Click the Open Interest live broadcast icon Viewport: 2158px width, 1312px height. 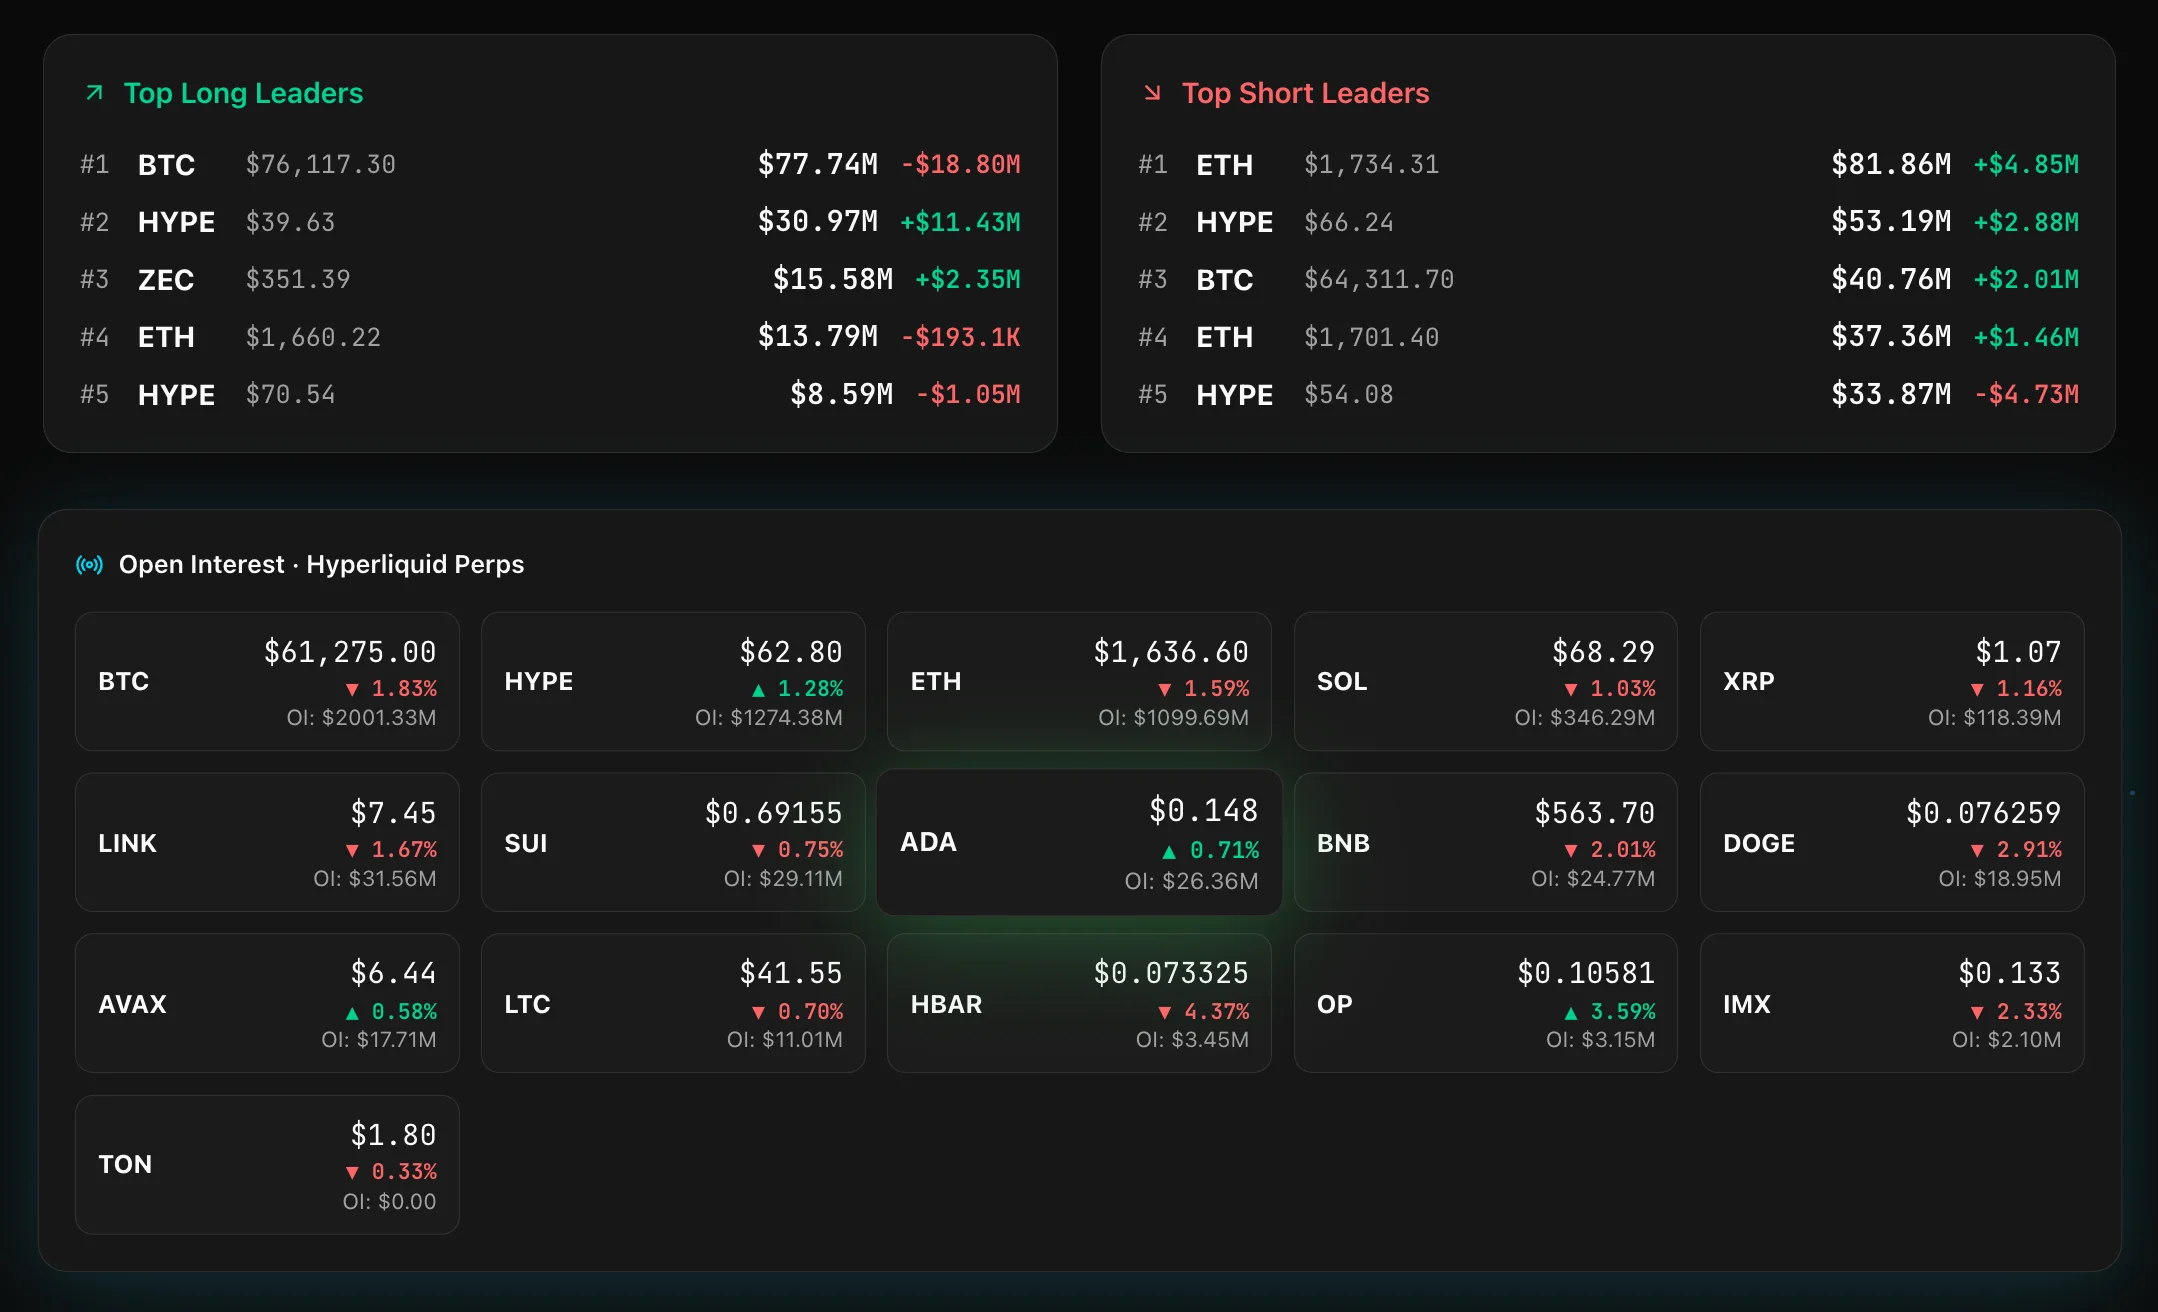pos(89,565)
